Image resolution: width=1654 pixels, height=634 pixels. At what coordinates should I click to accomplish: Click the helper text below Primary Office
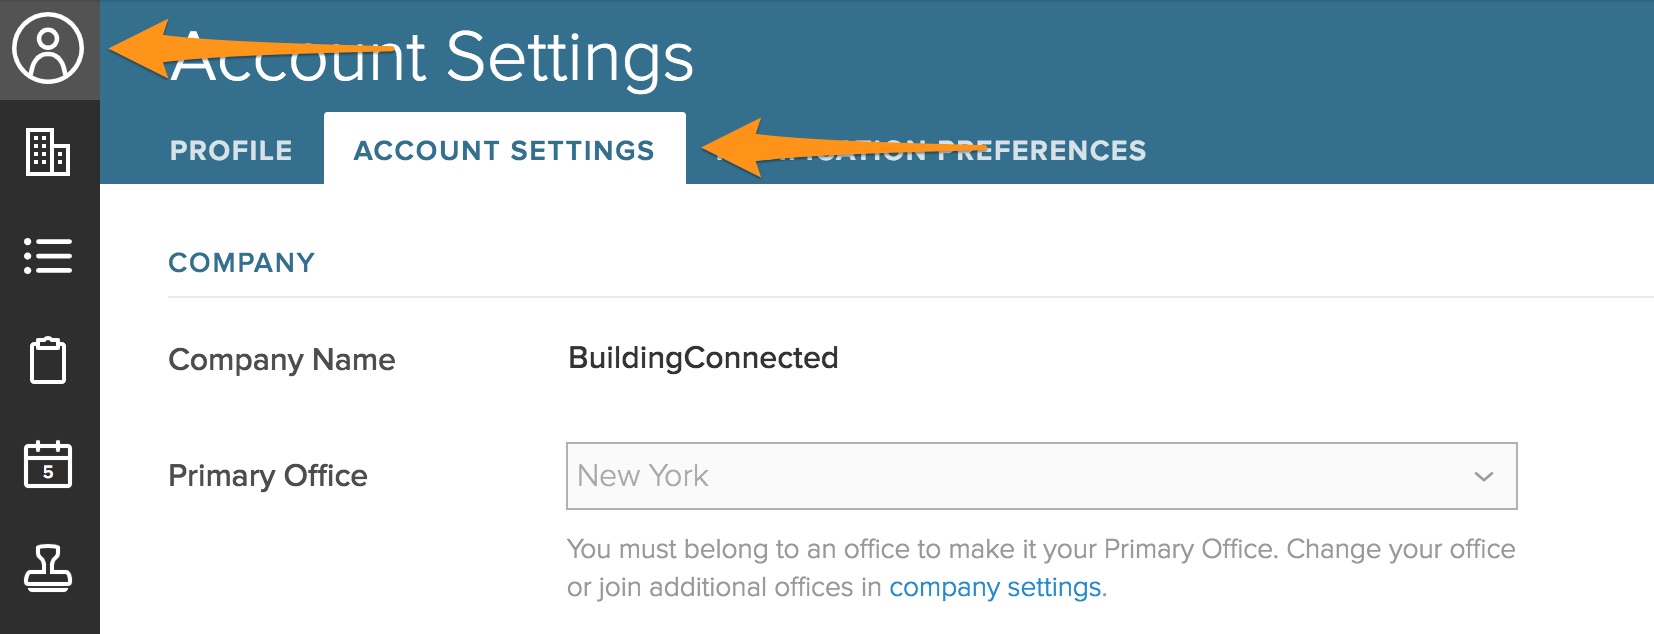pos(1040,550)
